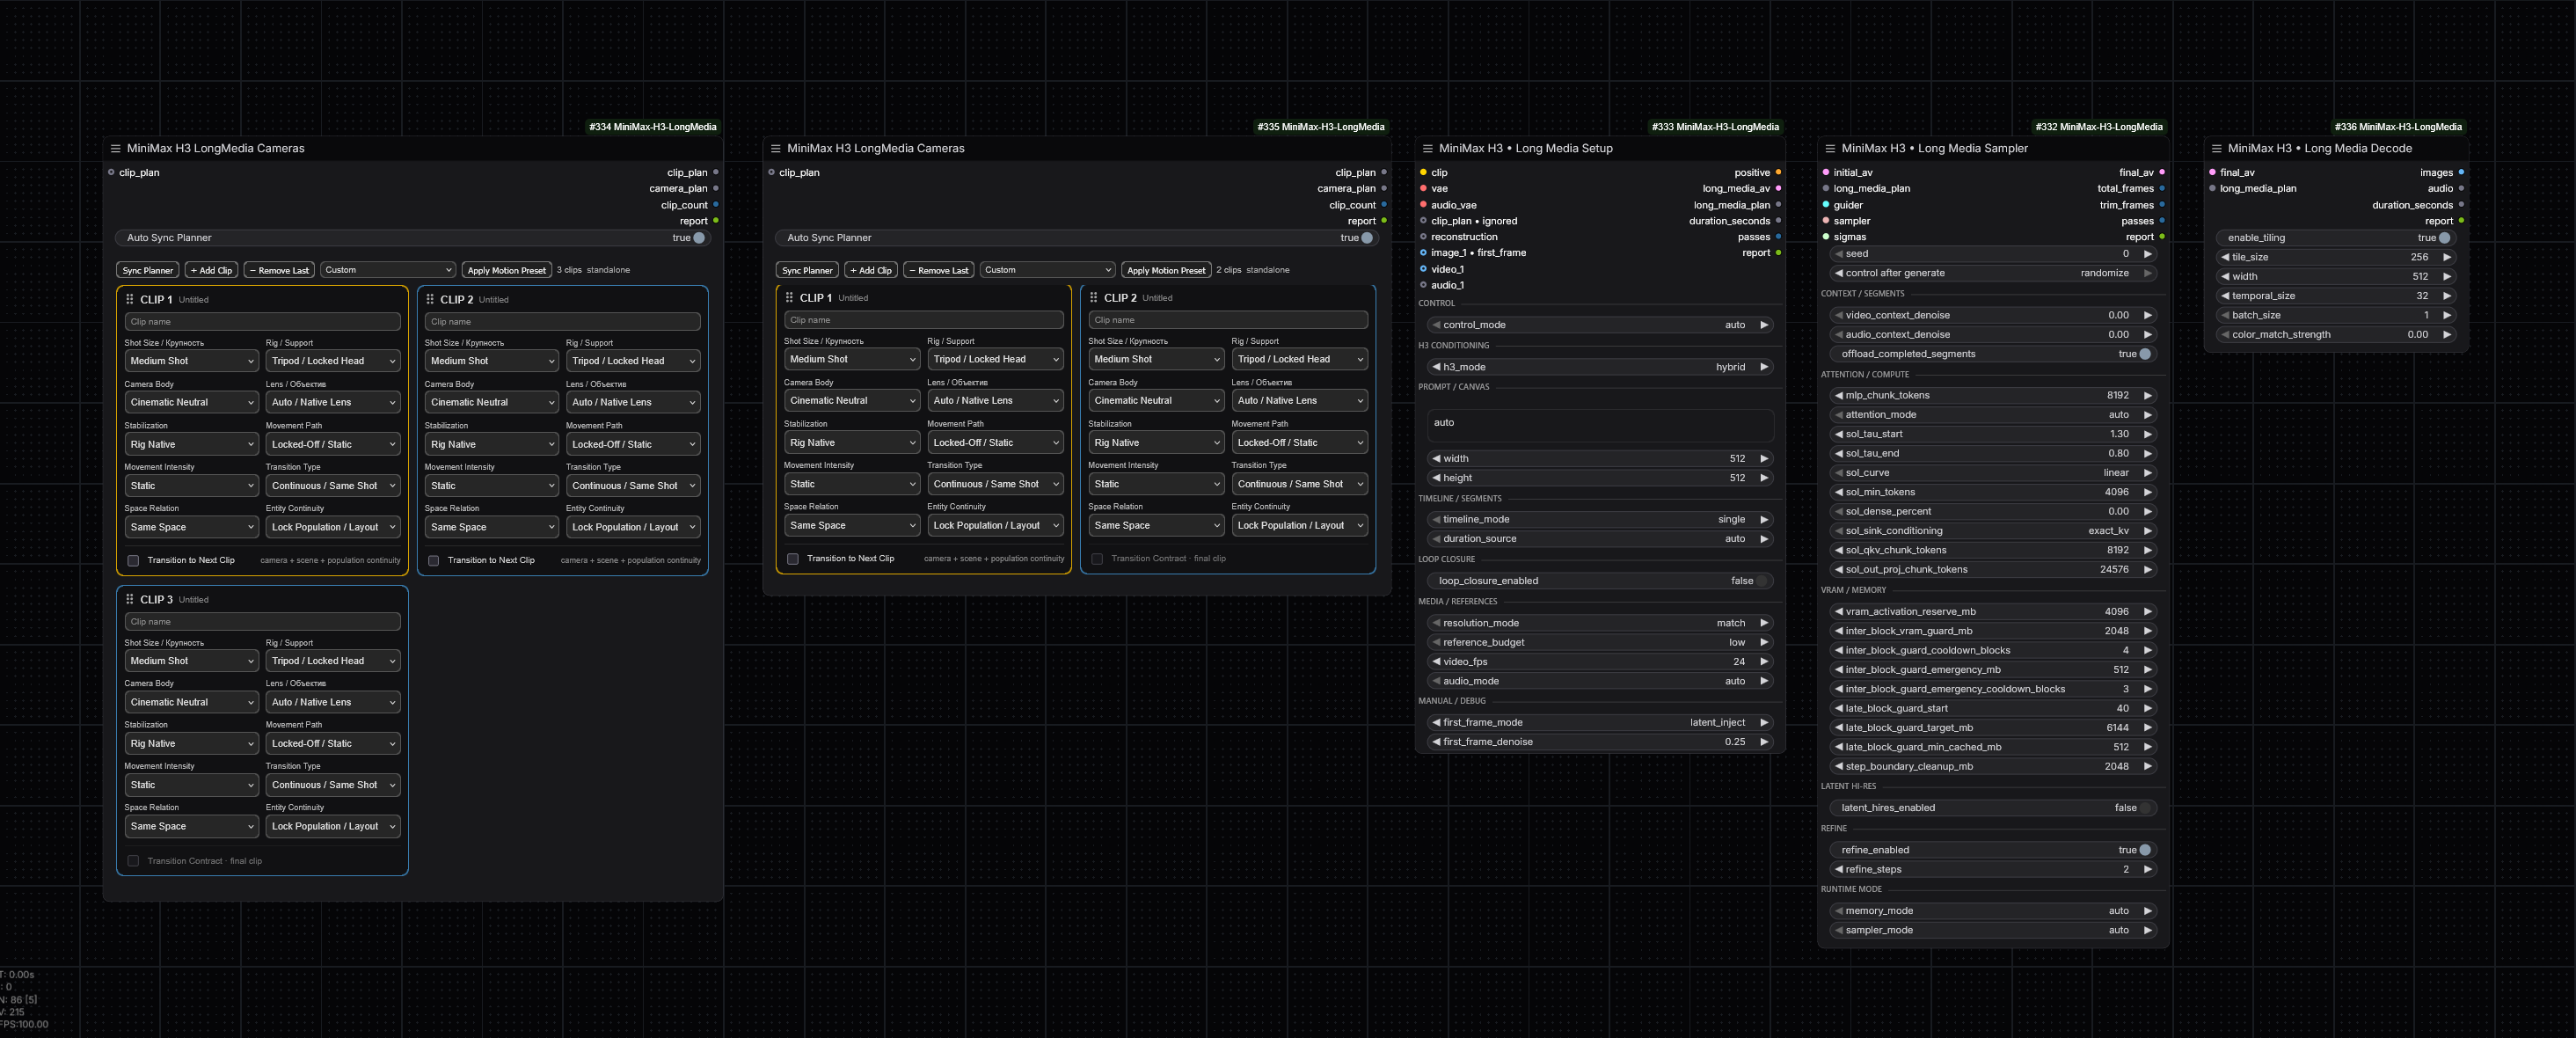The width and height of the screenshot is (2576, 1038).
Task: Click Sync Planner button in node #335
Action: (x=807, y=270)
